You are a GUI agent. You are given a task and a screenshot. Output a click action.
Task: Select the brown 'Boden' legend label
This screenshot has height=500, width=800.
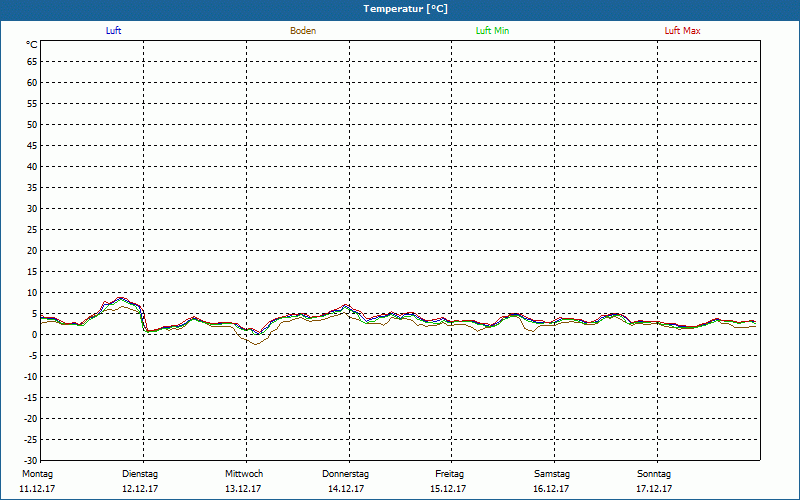click(x=303, y=31)
